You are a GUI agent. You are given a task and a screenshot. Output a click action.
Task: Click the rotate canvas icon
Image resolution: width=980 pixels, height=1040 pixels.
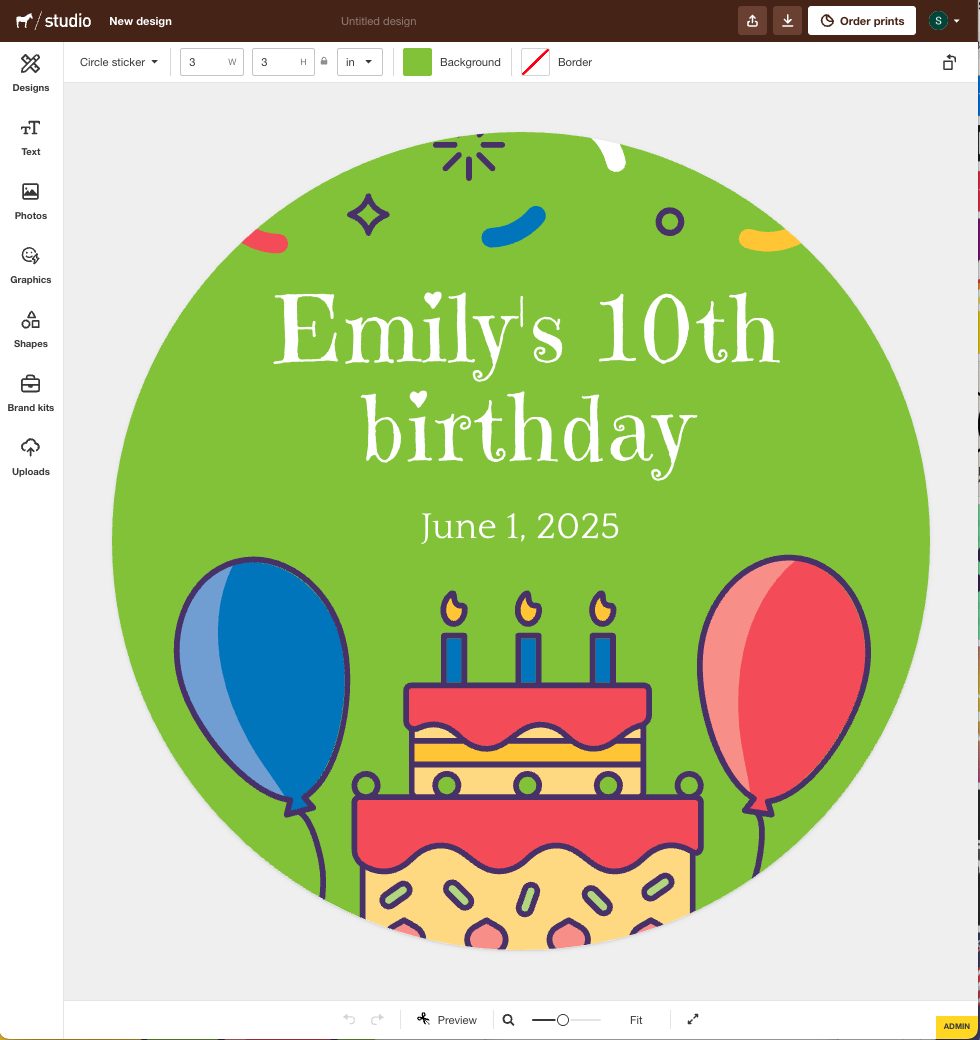coord(948,62)
